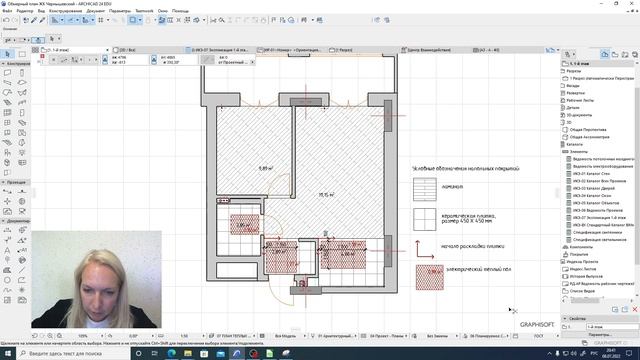Image resolution: width=640 pixels, height=360 pixels.
Task: Switch to the ИКЭ-07 Экспликация tab
Action: coord(220,50)
